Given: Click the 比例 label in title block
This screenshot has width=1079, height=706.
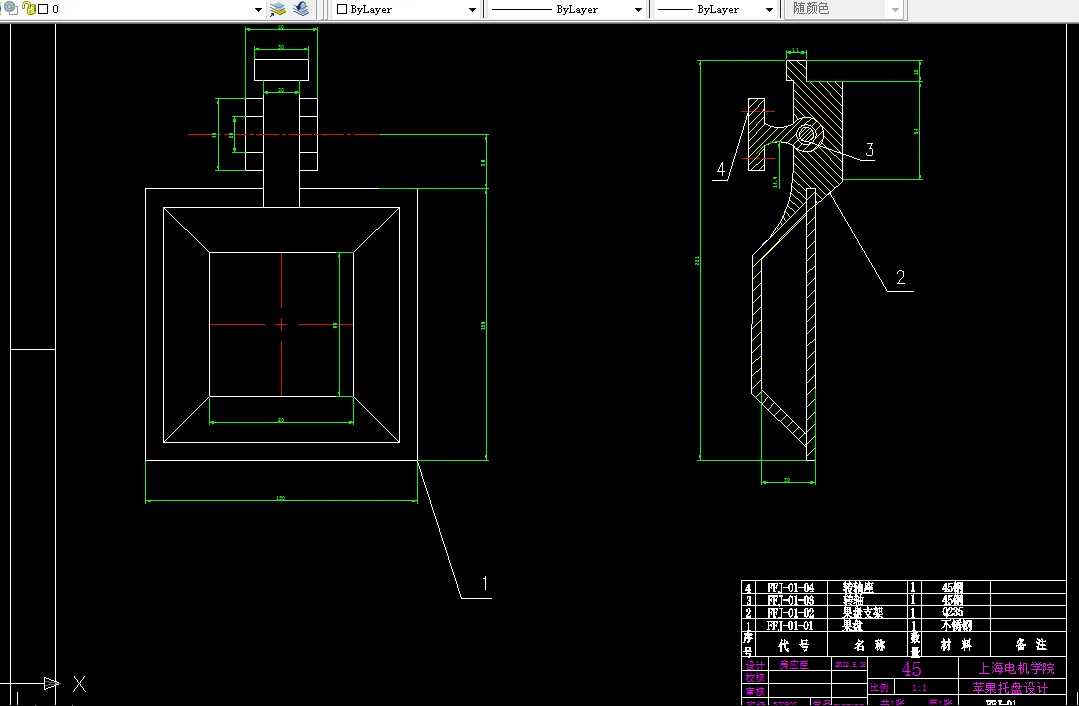Looking at the screenshot, I should click(879, 687).
